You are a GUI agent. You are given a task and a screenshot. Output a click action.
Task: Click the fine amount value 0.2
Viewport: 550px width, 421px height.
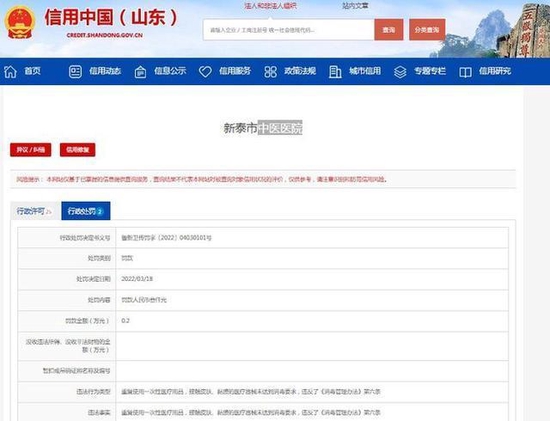pos(125,321)
